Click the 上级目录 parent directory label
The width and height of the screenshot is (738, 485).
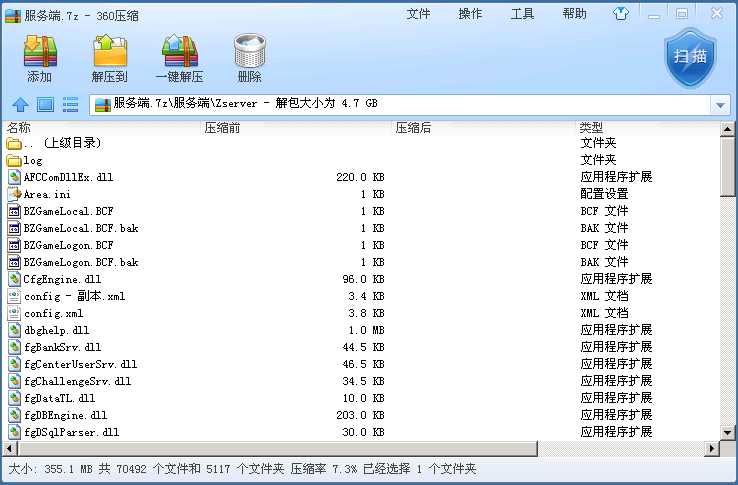click(72, 143)
